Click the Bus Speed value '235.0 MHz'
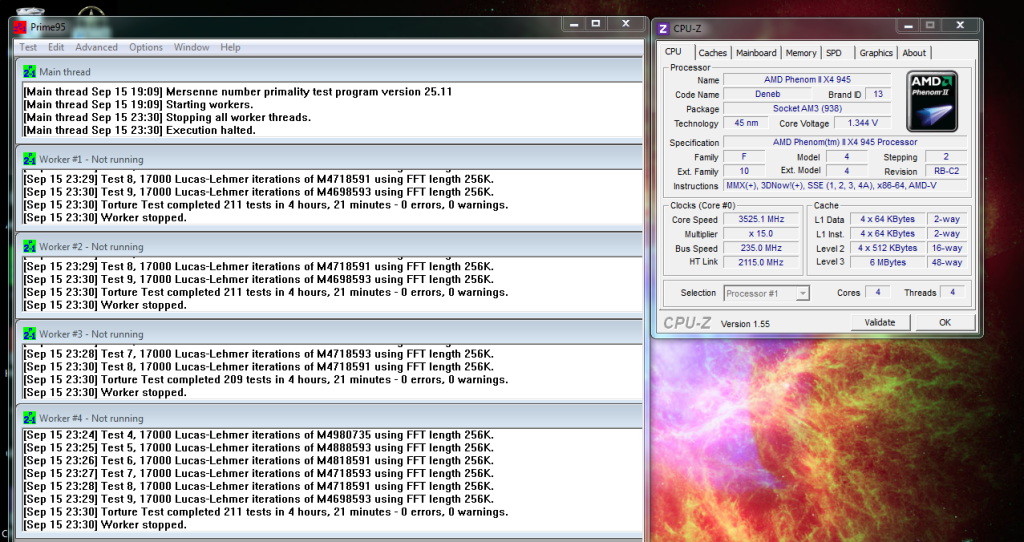This screenshot has width=1024, height=542. (x=761, y=248)
